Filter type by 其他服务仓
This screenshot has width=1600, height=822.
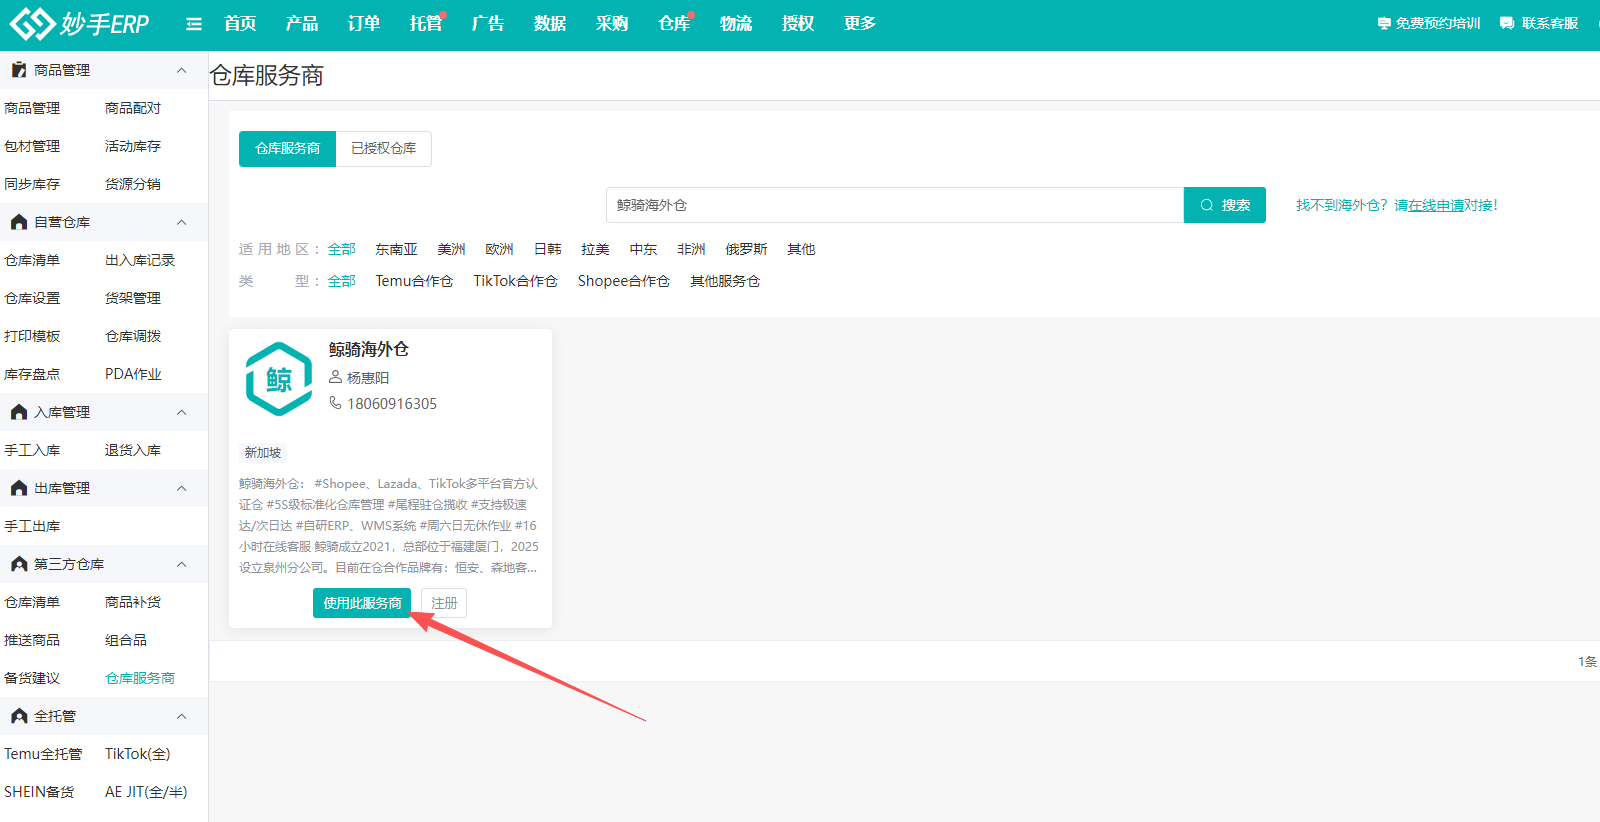click(725, 281)
